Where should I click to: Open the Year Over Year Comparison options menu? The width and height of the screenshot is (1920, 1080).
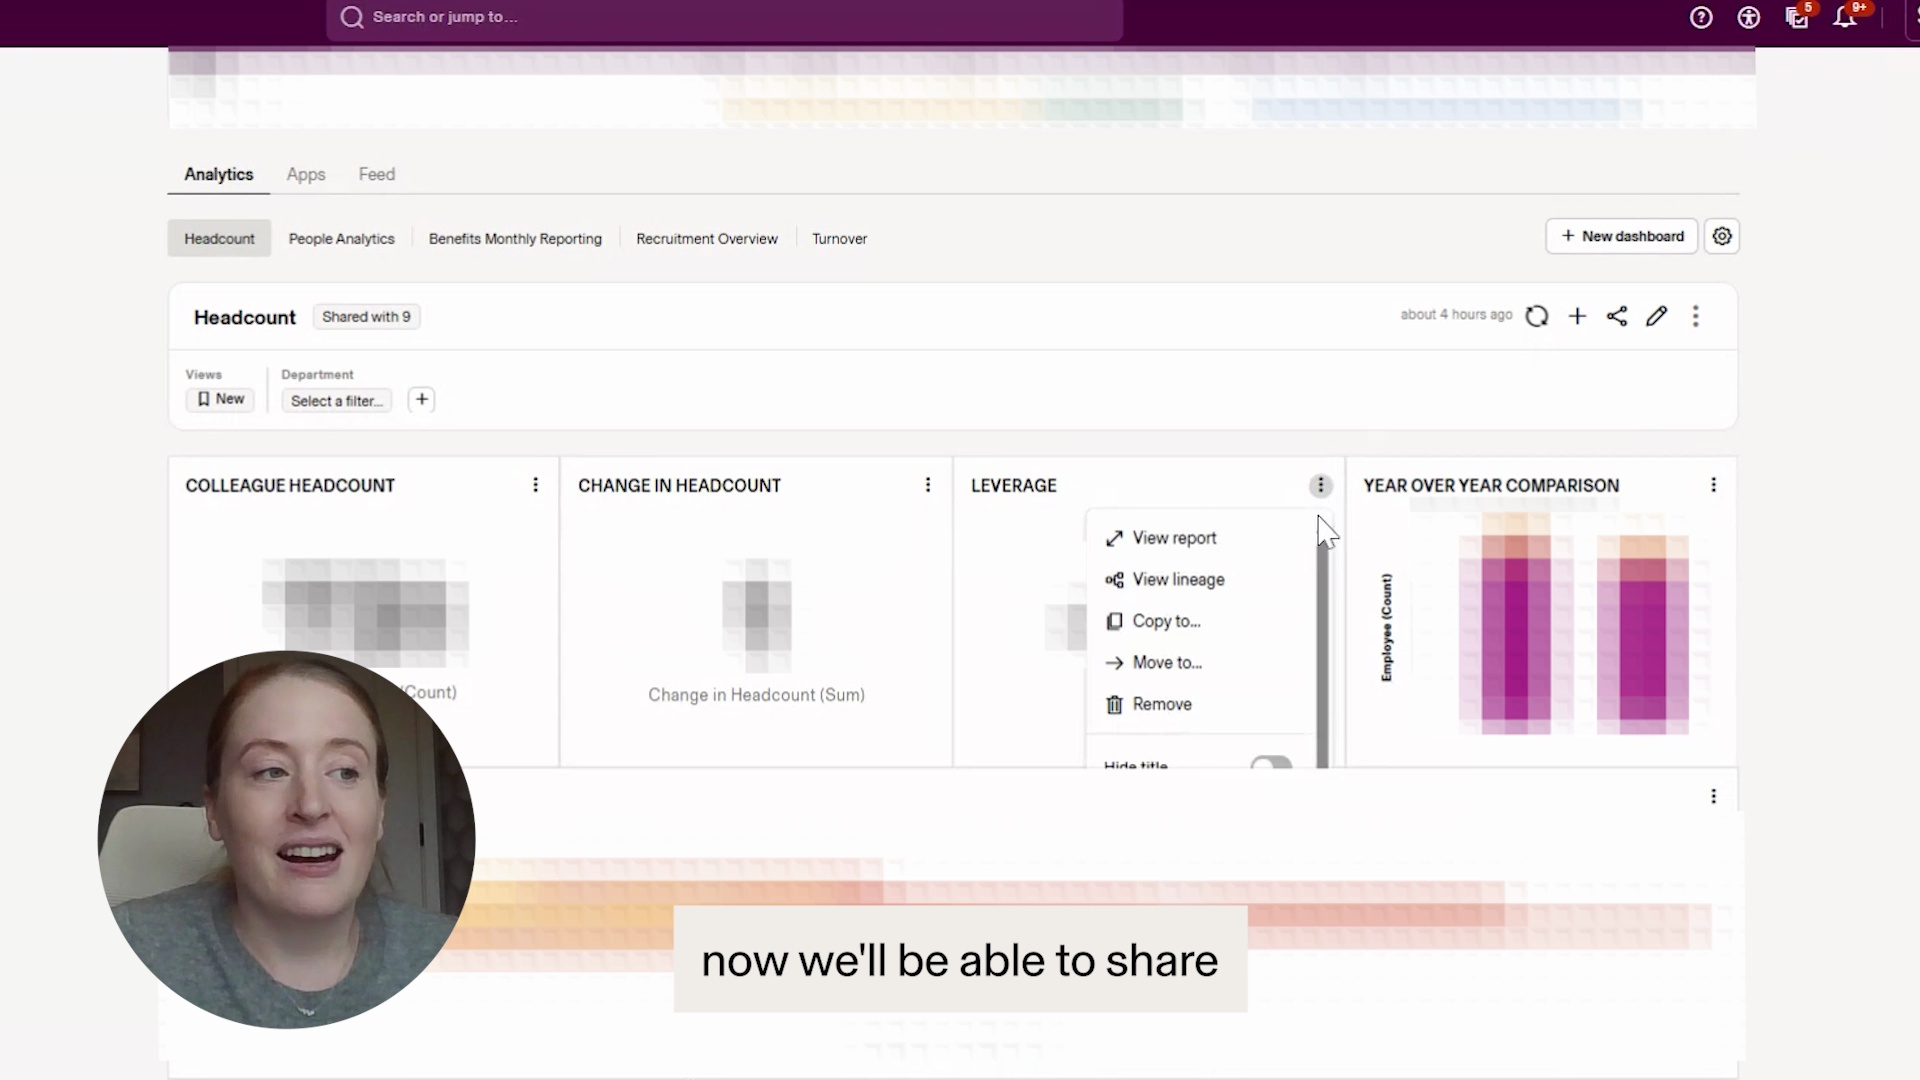1714,485
